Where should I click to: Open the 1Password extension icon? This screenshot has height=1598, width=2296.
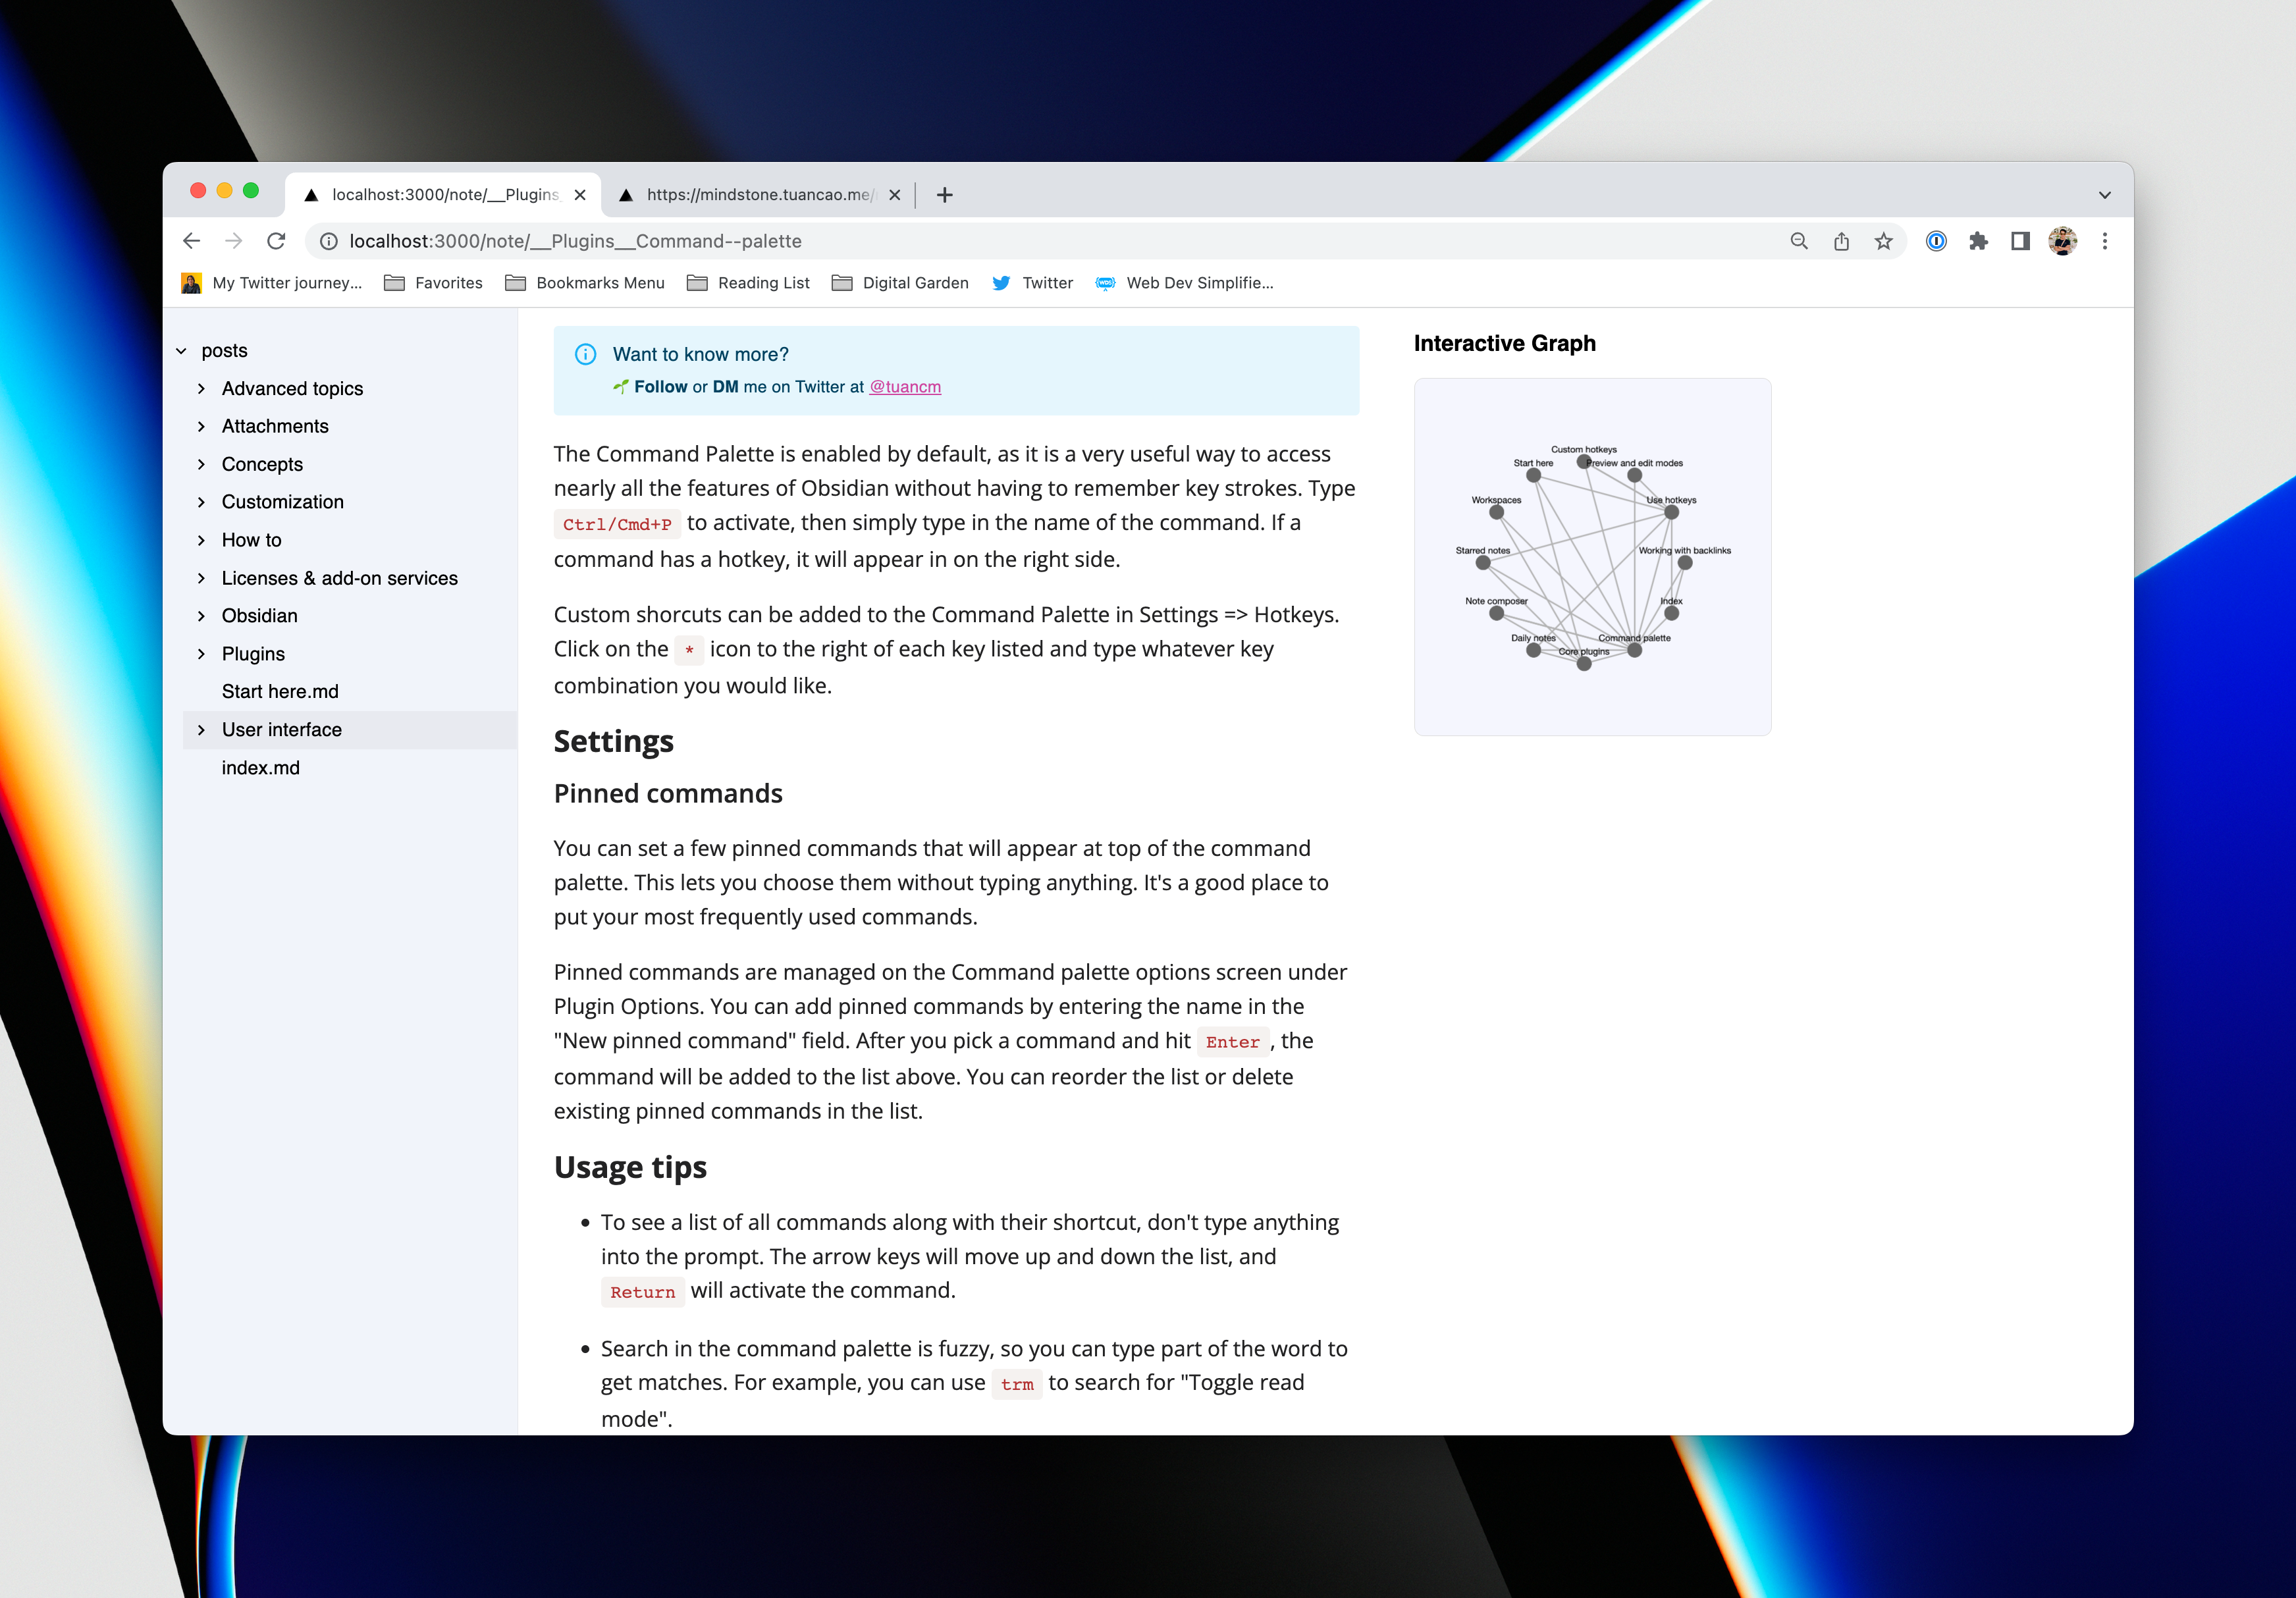(1936, 241)
